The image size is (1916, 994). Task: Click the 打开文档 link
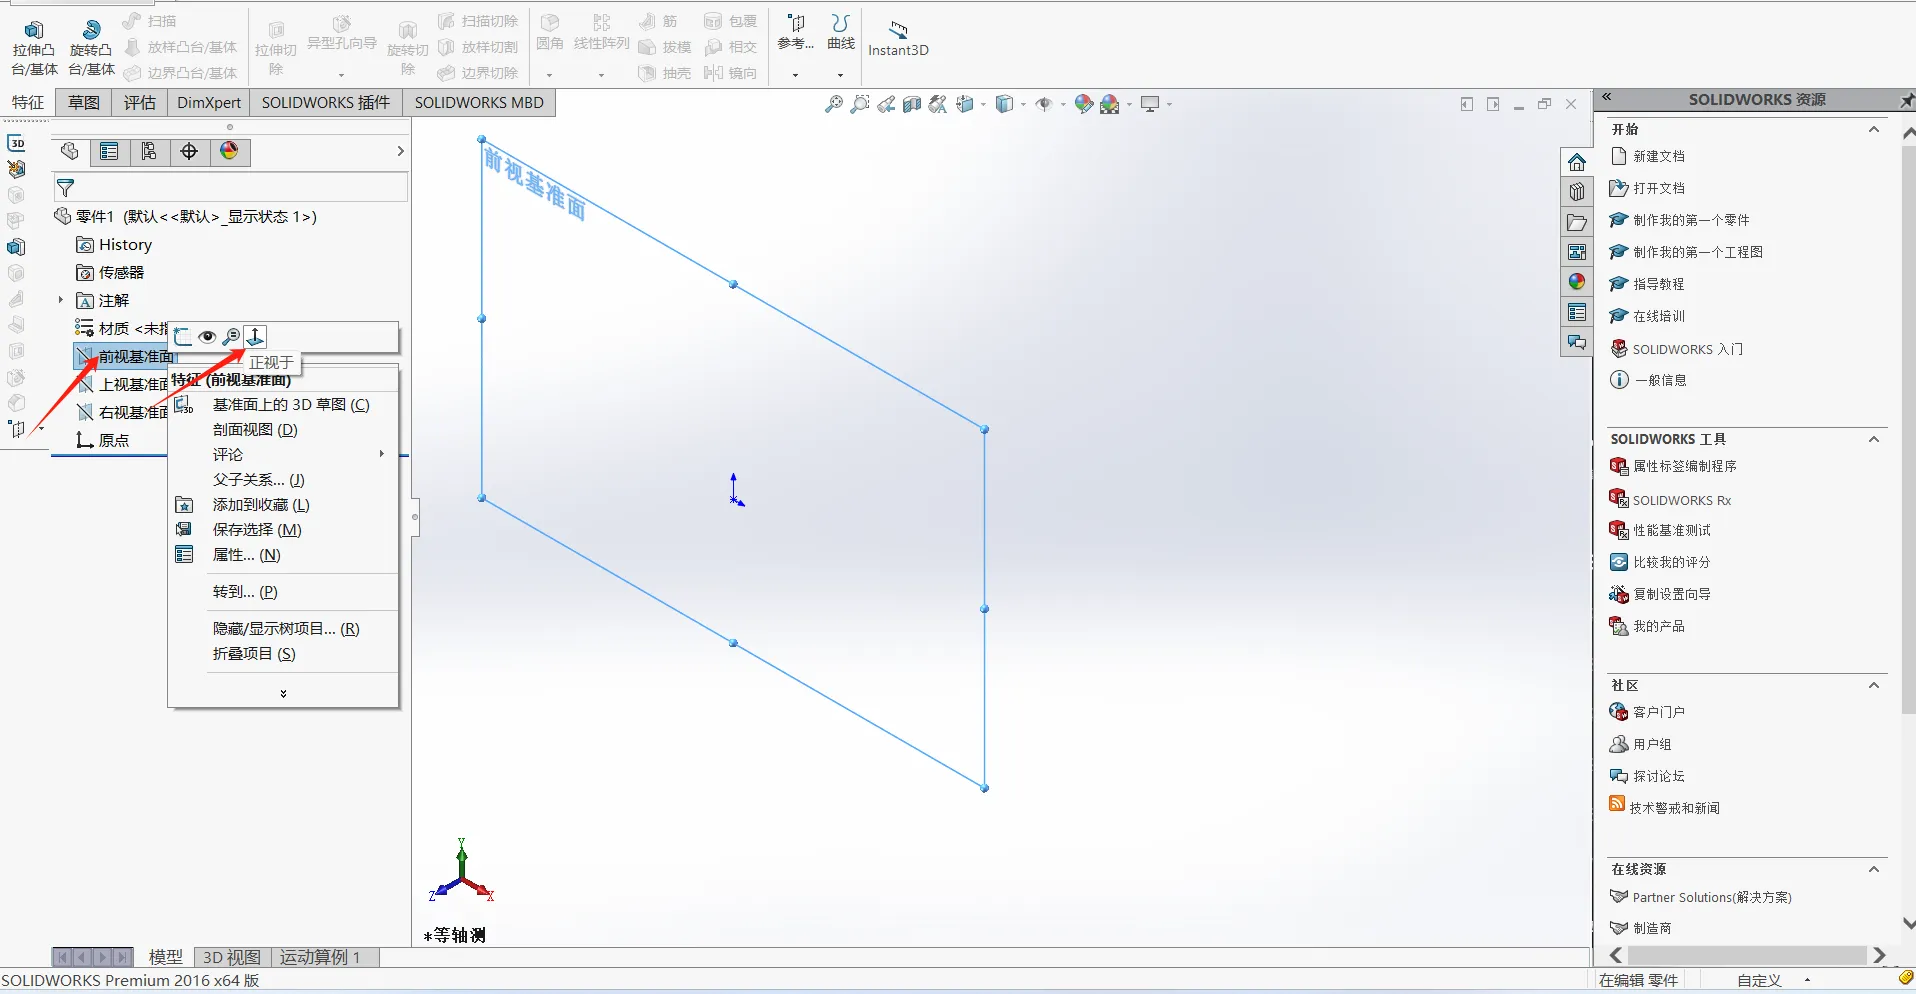pyautogui.click(x=1659, y=188)
